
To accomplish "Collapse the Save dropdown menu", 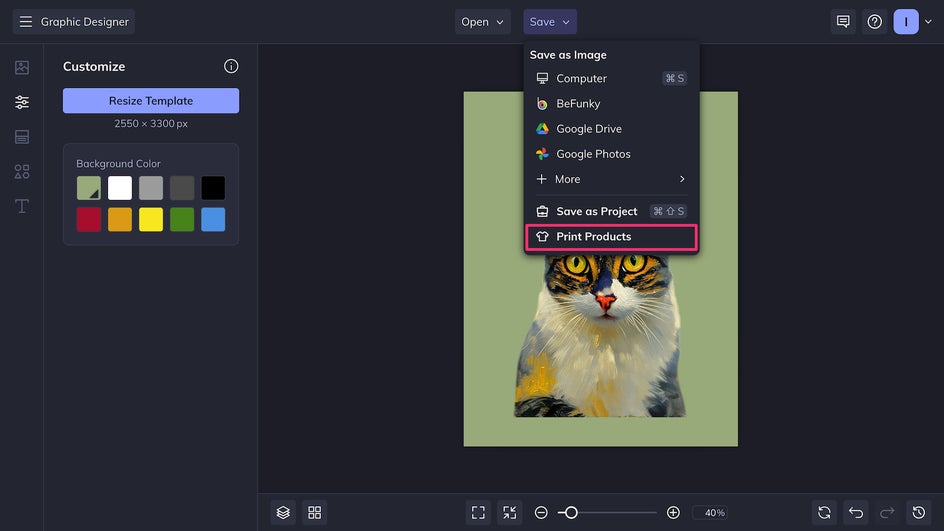I will 550,22.
